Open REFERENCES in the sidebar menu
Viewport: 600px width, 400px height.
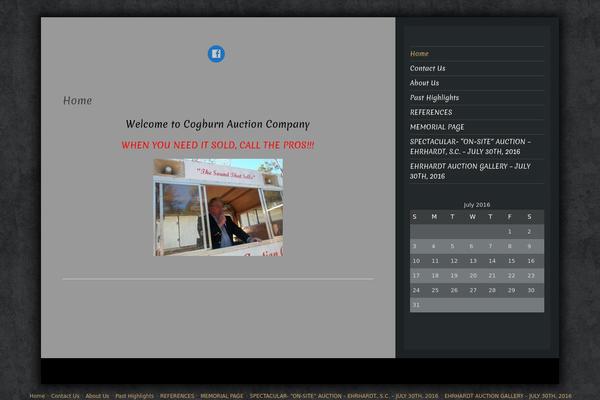[431, 112]
